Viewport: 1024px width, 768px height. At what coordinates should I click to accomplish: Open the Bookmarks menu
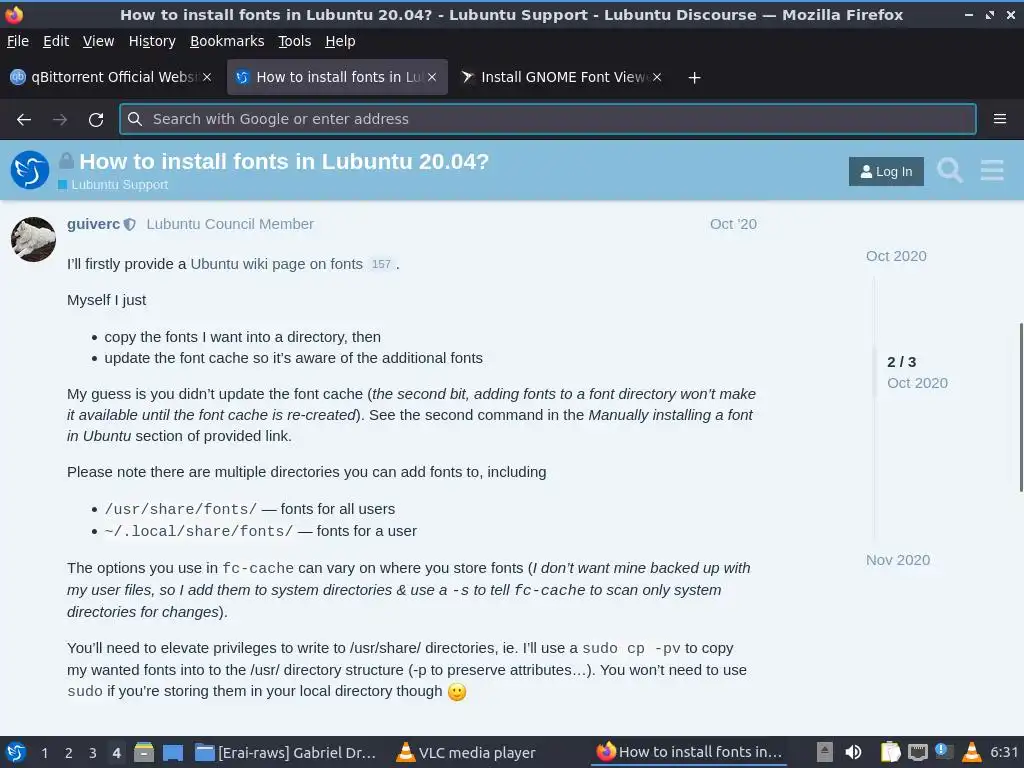[227, 41]
